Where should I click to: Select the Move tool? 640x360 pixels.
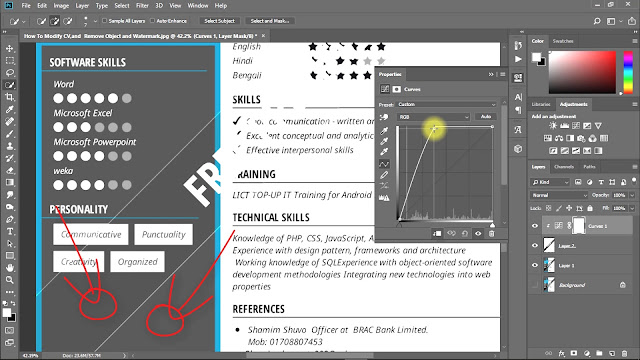(10, 49)
